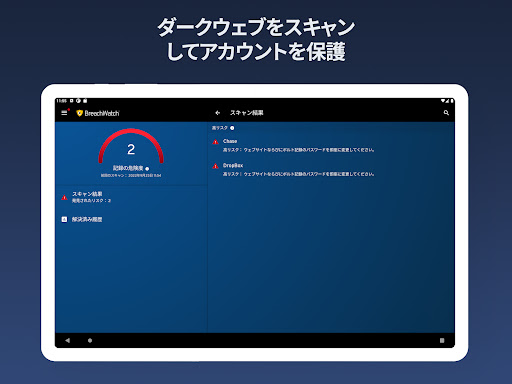Click the BreachWatch title text
The height and width of the screenshot is (384, 512).
(x=102, y=113)
